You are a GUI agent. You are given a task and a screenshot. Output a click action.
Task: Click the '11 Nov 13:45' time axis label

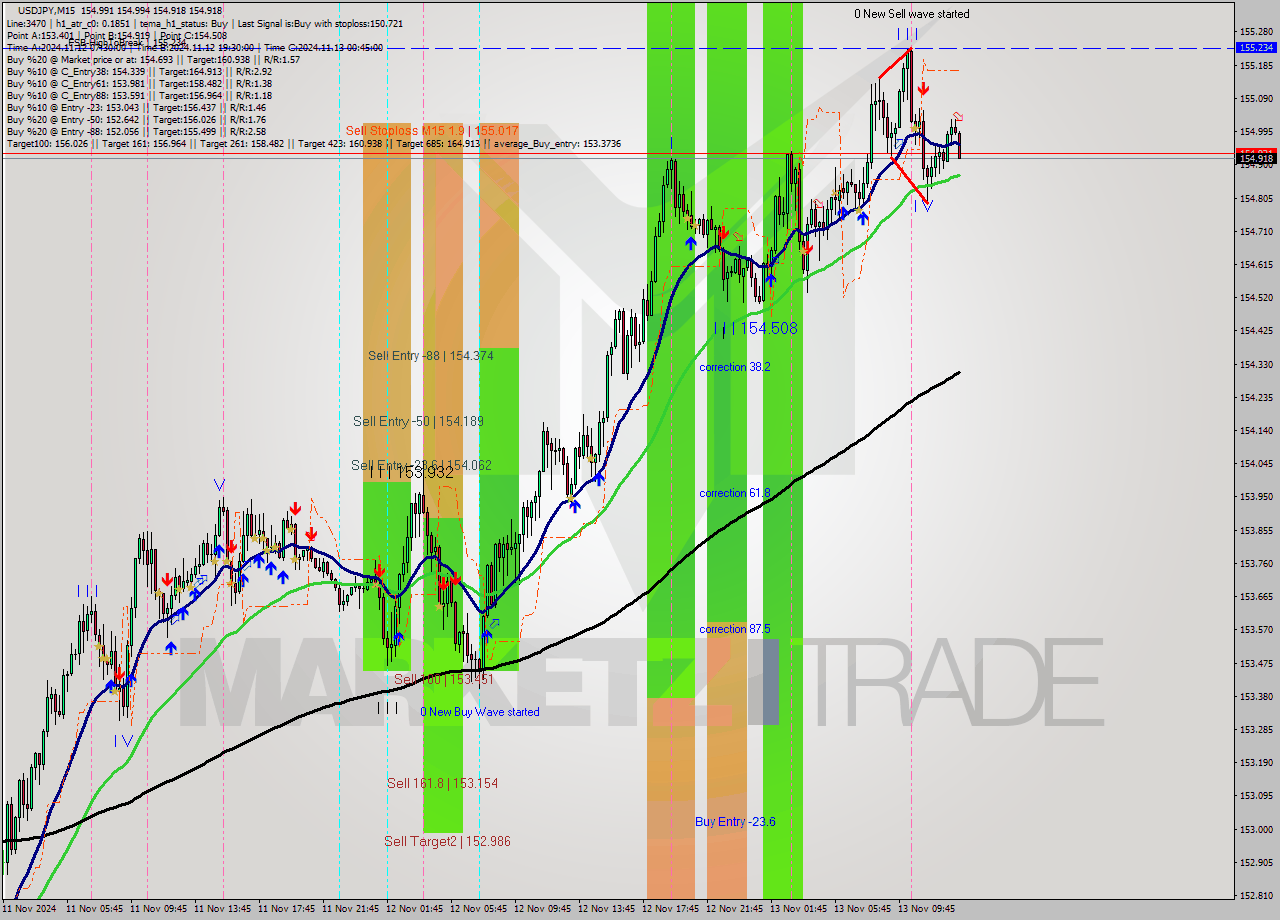click(223, 909)
